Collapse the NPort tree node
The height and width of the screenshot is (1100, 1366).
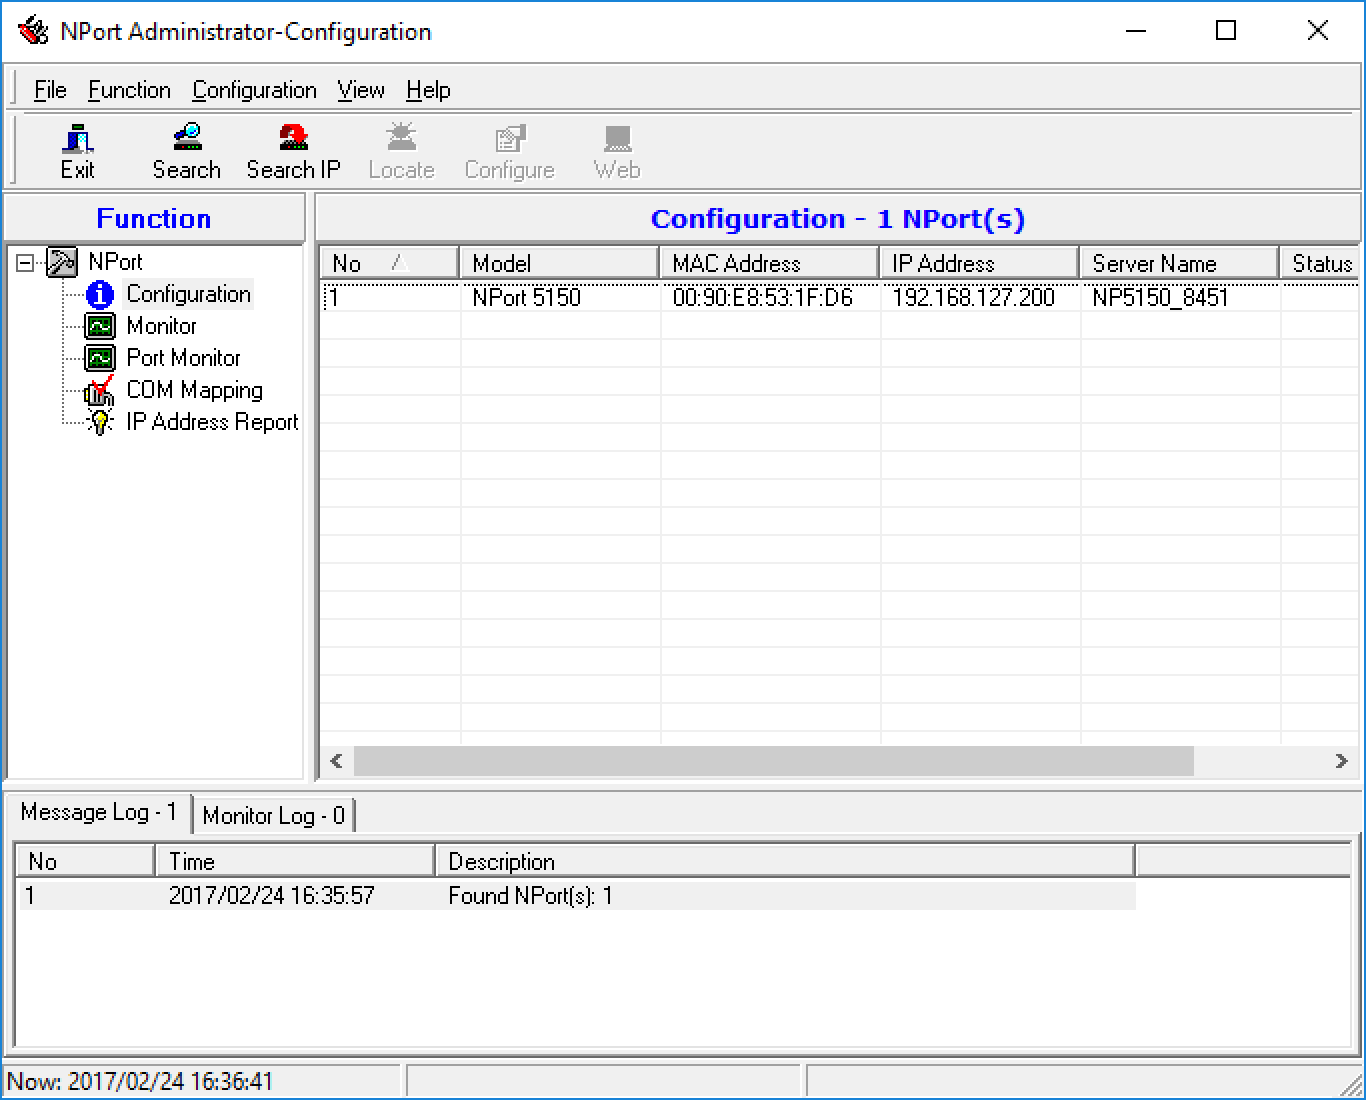(x=25, y=263)
